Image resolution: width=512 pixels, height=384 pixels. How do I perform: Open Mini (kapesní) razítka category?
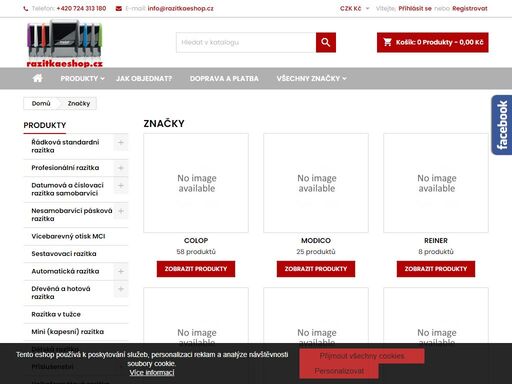pyautogui.click(x=68, y=332)
